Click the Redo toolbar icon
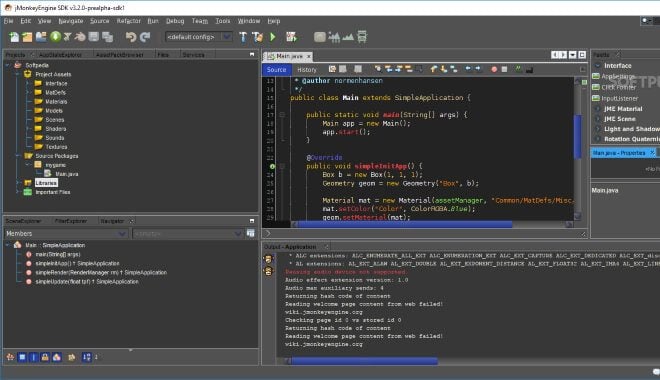The height and width of the screenshot is (380, 660). 145,37
